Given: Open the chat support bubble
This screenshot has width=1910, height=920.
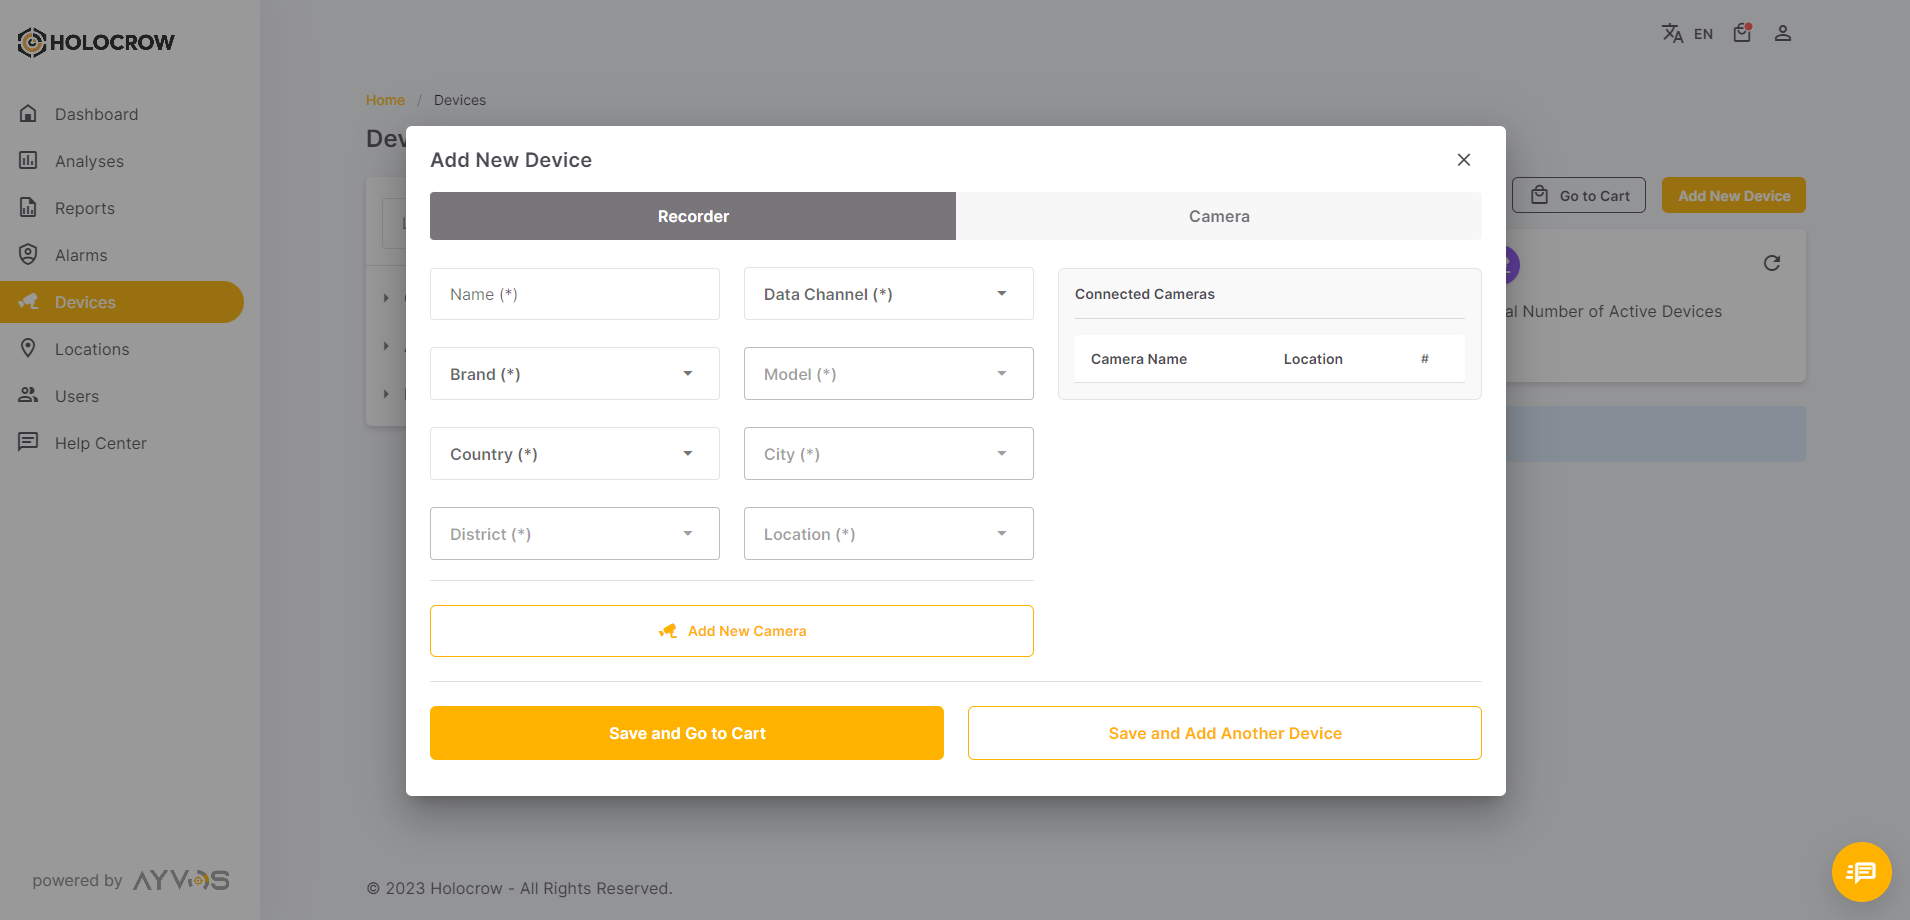Looking at the screenshot, I should [1860, 871].
